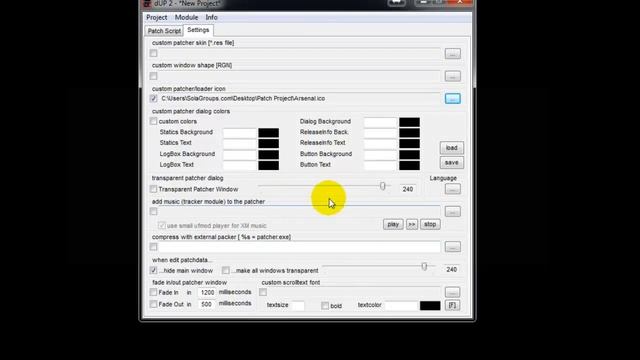
Task: Click the Arsenal.ico icon path field
Action: (x=299, y=98)
